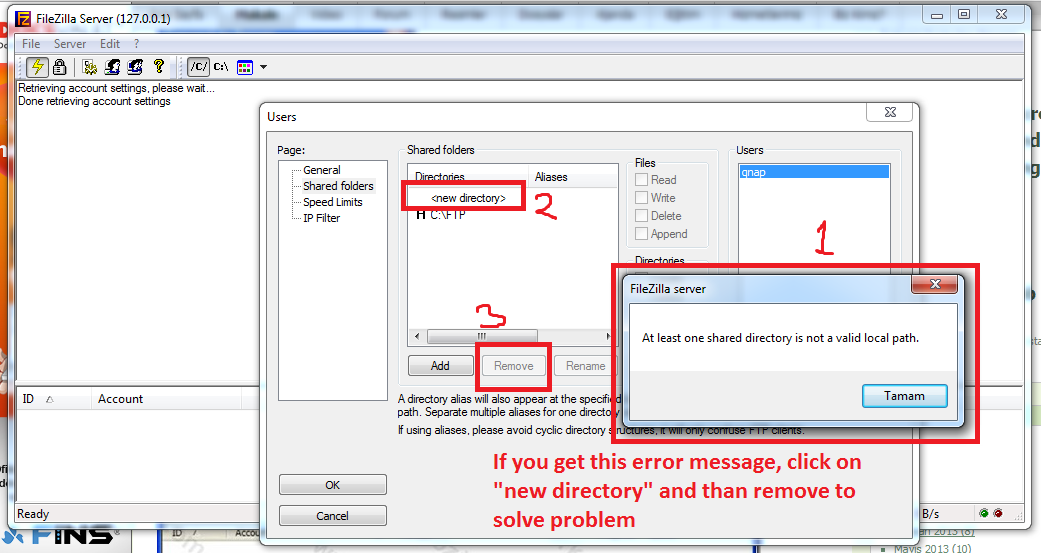Click the yellow question mark help icon
This screenshot has width=1041, height=553.
pyautogui.click(x=158, y=66)
